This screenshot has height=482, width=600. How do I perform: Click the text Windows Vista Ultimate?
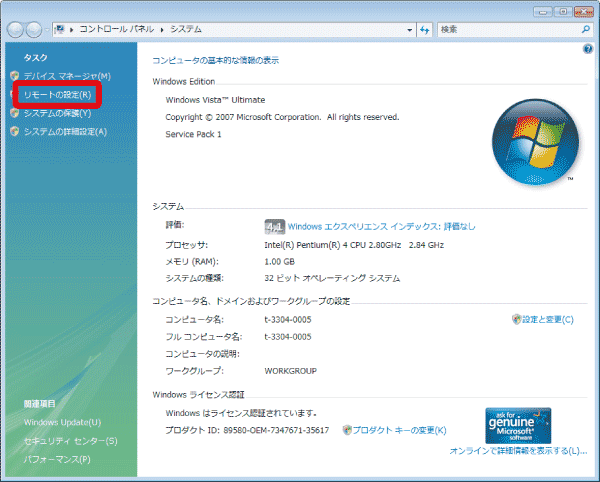(215, 100)
